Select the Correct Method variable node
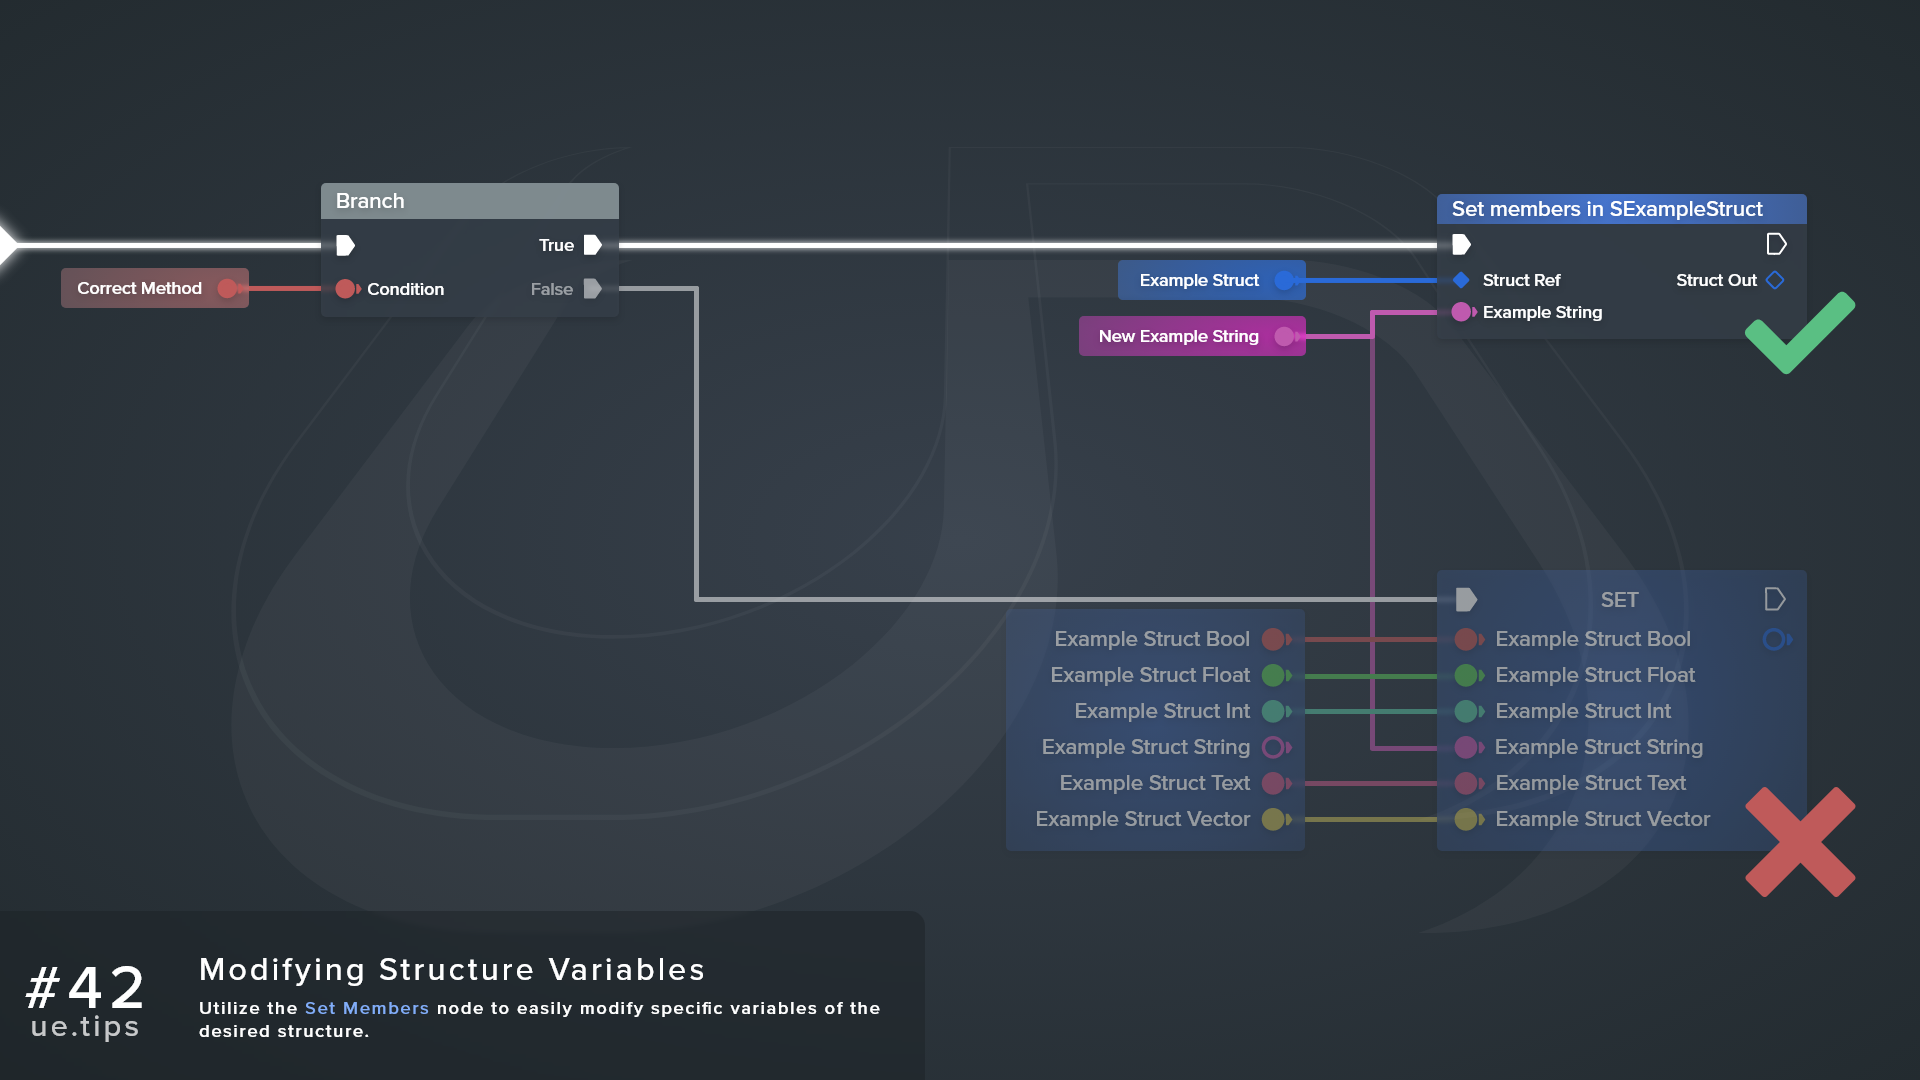1920x1080 pixels. [140, 288]
